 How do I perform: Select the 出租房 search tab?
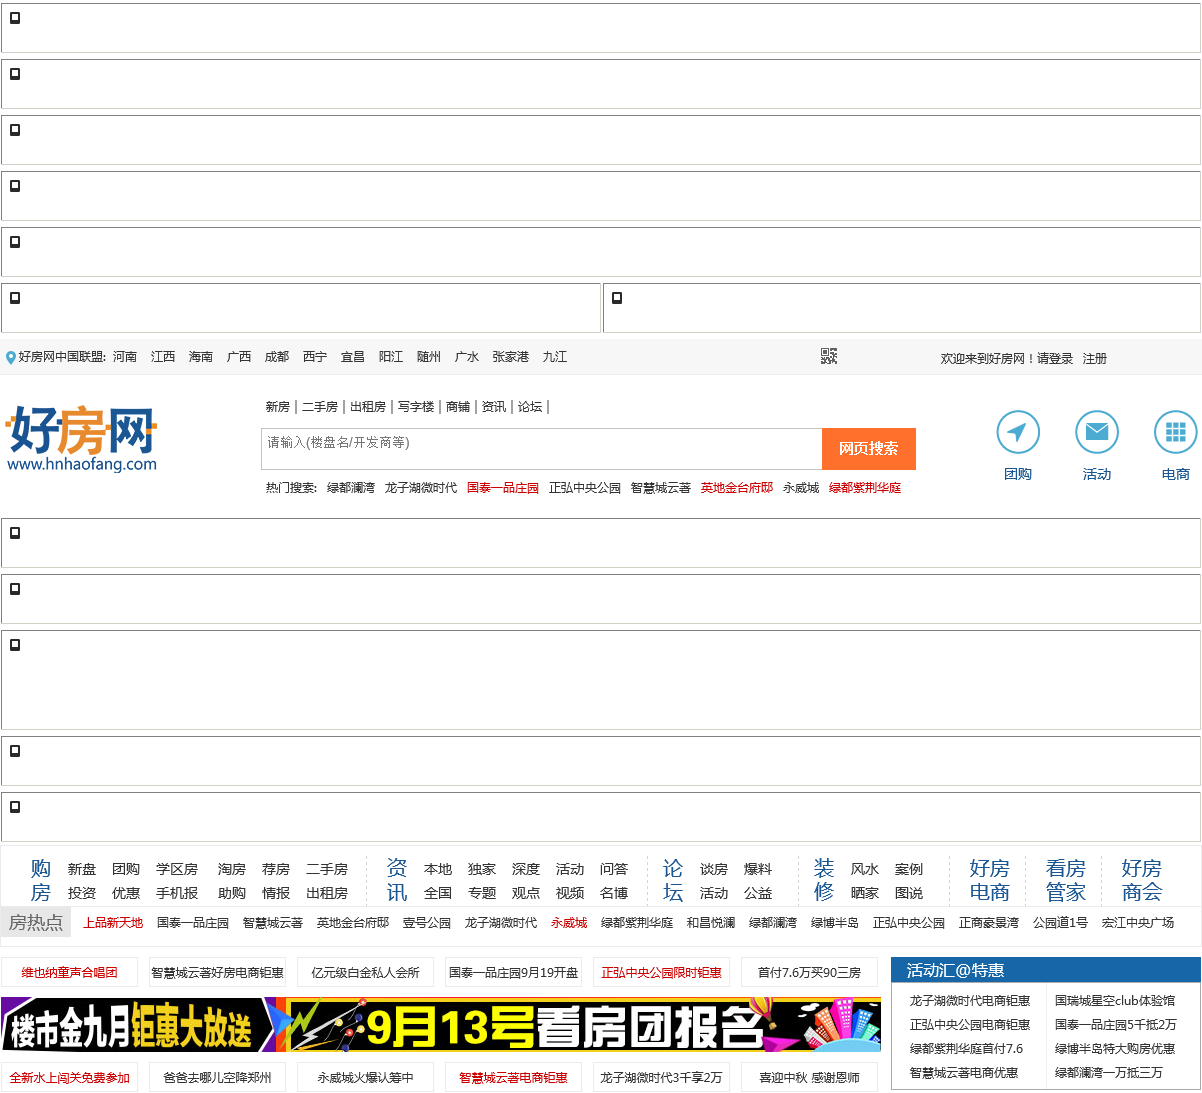coord(368,407)
